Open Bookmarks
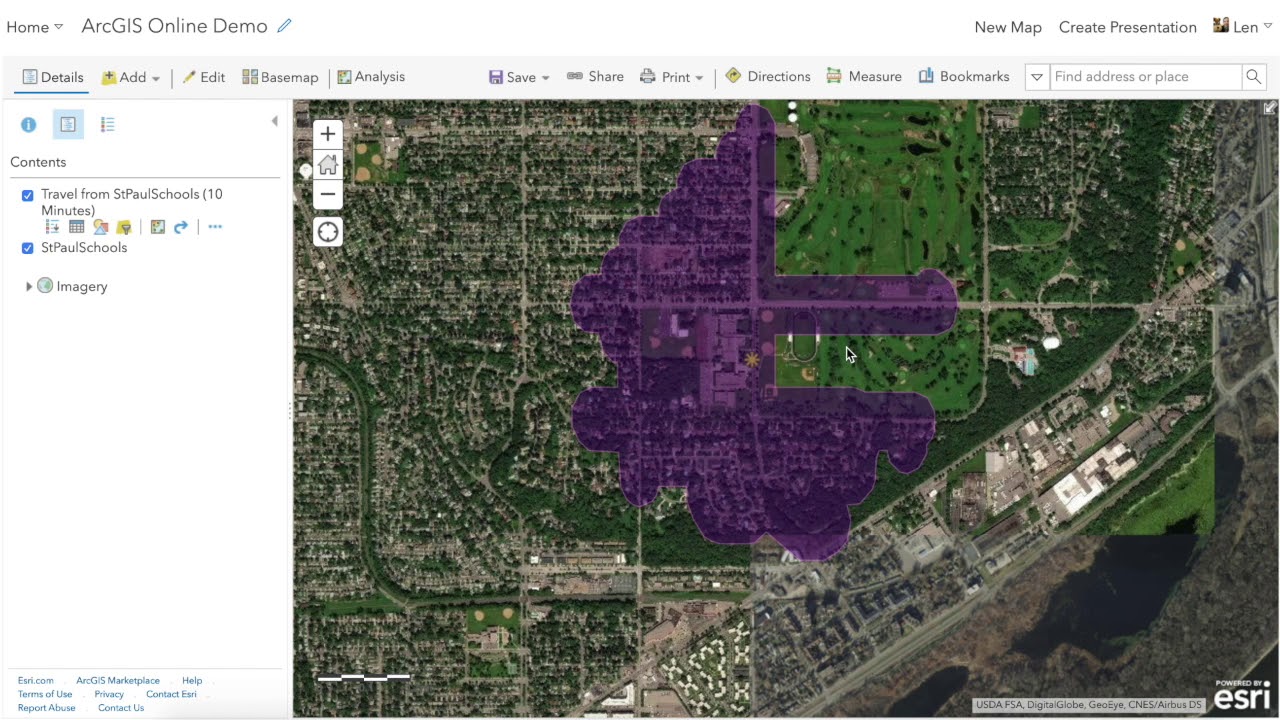This screenshot has width=1280, height=720. (x=964, y=77)
